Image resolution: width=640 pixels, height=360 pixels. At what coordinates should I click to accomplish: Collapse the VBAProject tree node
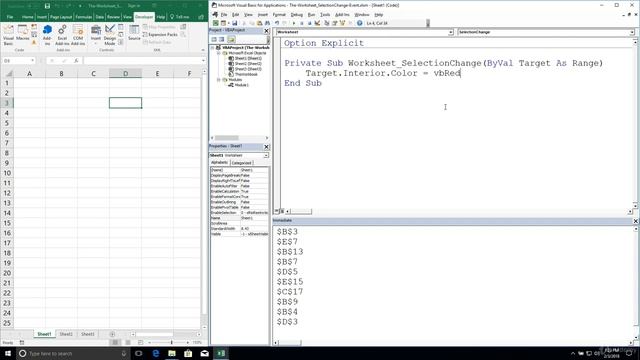click(x=213, y=48)
